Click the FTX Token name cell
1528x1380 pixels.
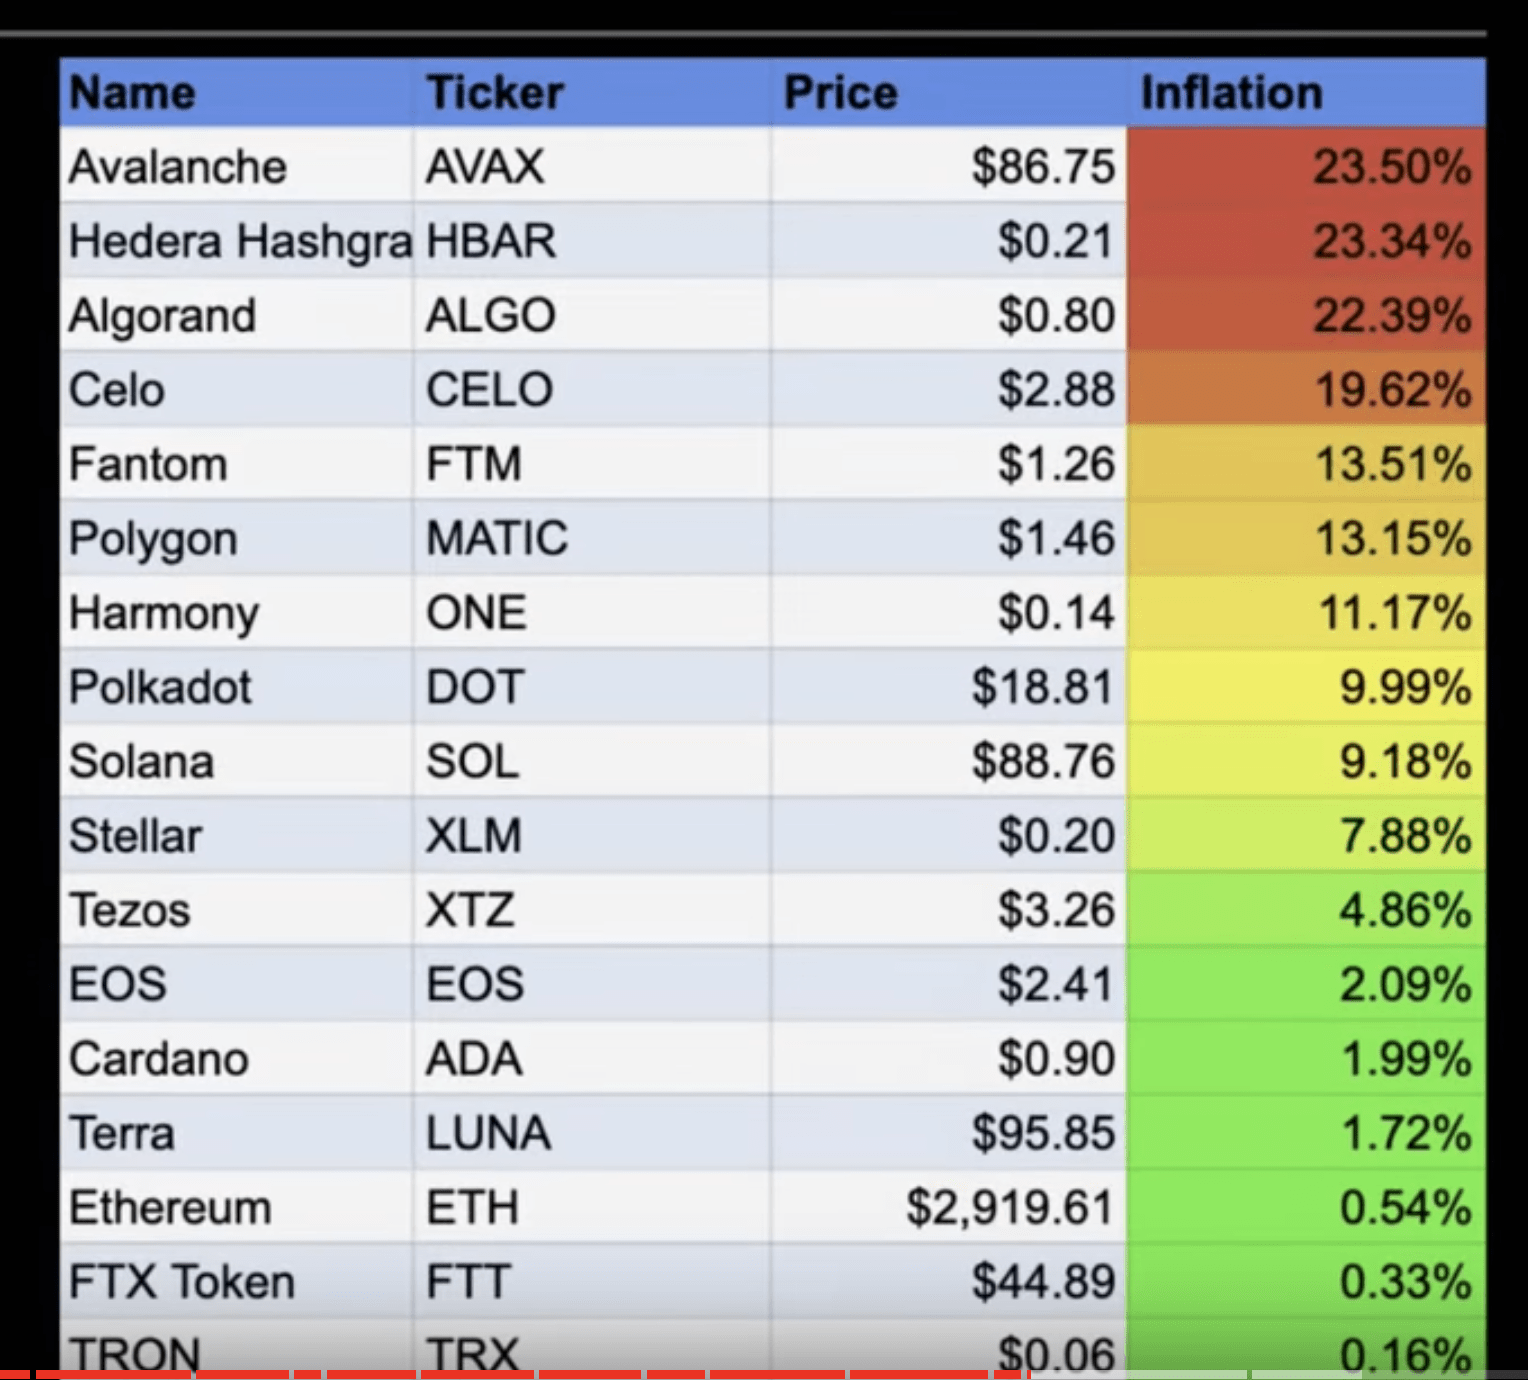point(237,1281)
